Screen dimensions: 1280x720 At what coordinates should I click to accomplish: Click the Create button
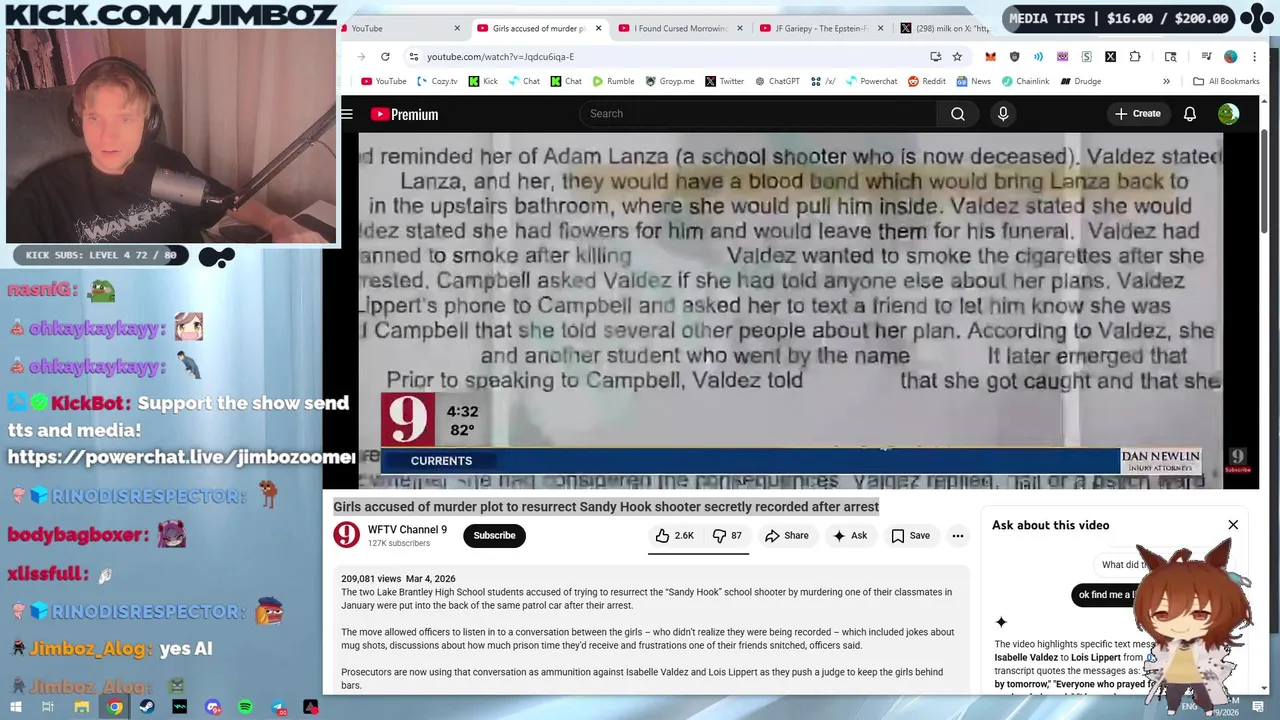coord(1138,114)
